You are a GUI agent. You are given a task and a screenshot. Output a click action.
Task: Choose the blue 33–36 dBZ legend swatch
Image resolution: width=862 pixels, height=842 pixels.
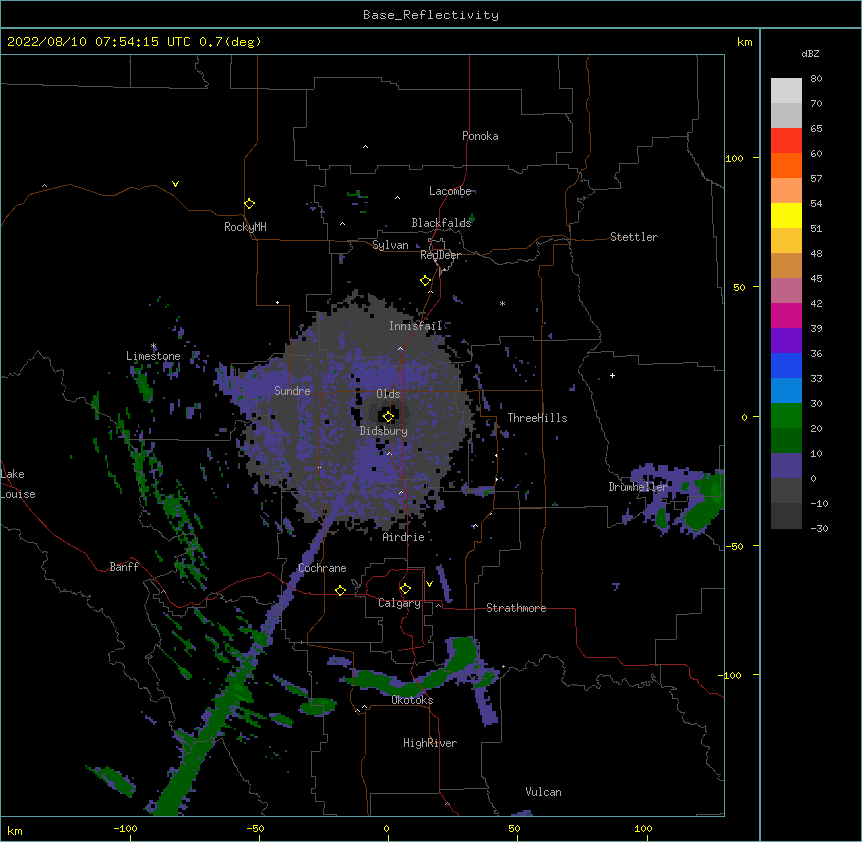click(786, 365)
